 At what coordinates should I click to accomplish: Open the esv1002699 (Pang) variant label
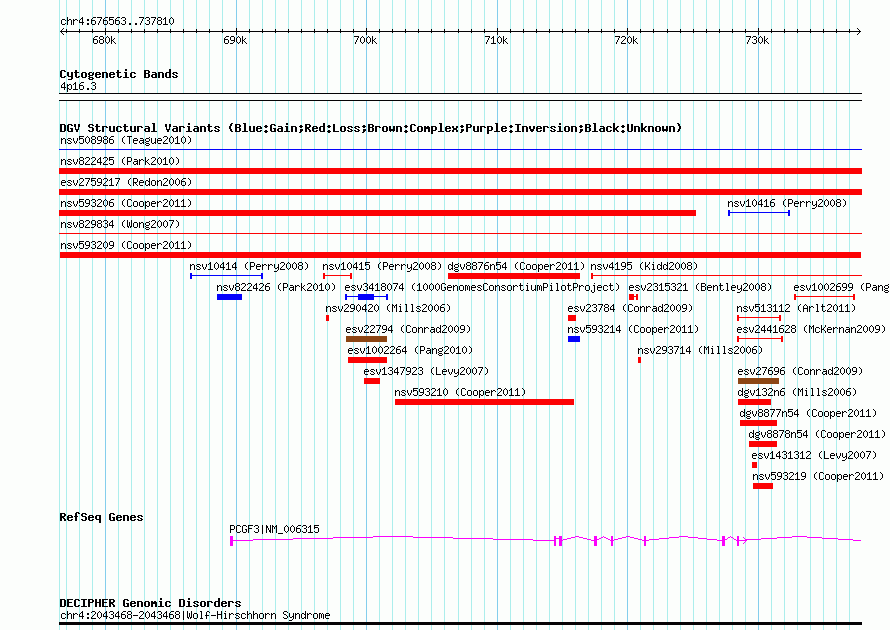(x=841, y=287)
